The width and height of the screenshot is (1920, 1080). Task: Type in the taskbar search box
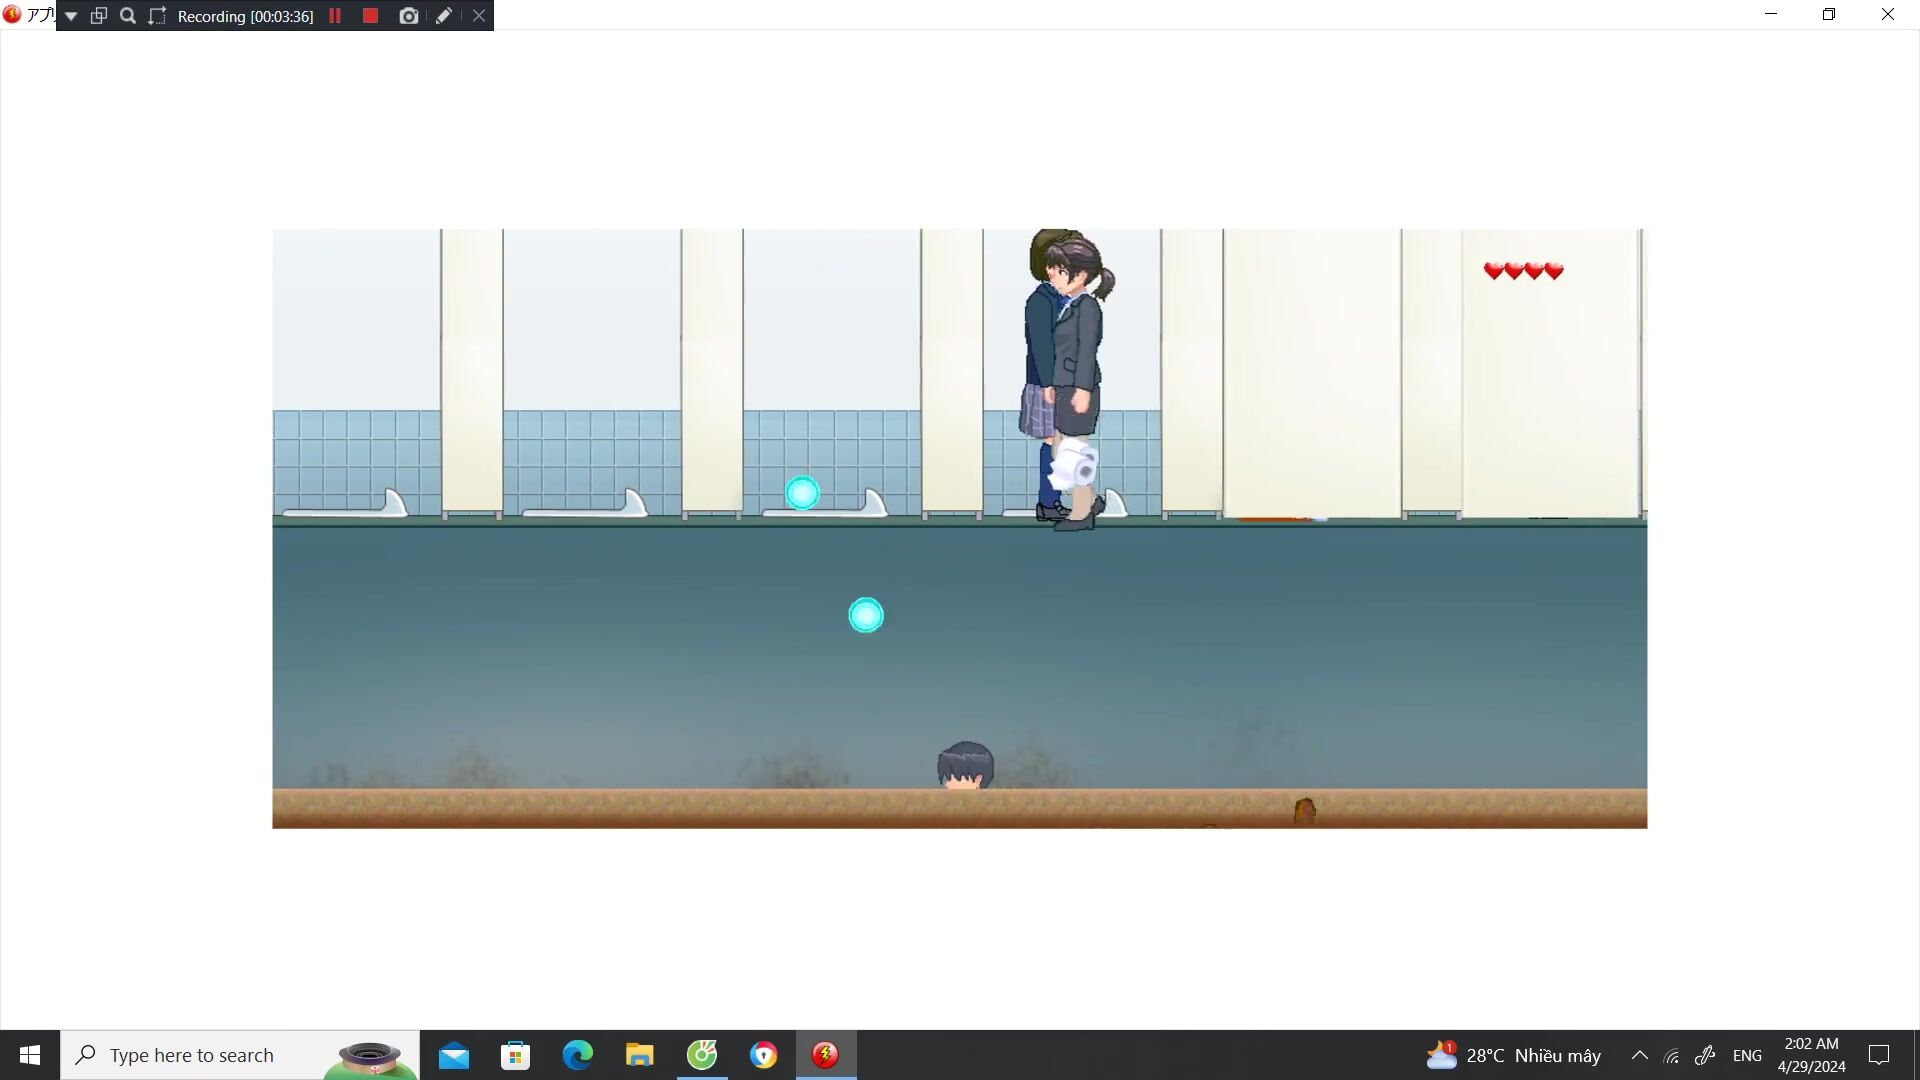tap(200, 1055)
